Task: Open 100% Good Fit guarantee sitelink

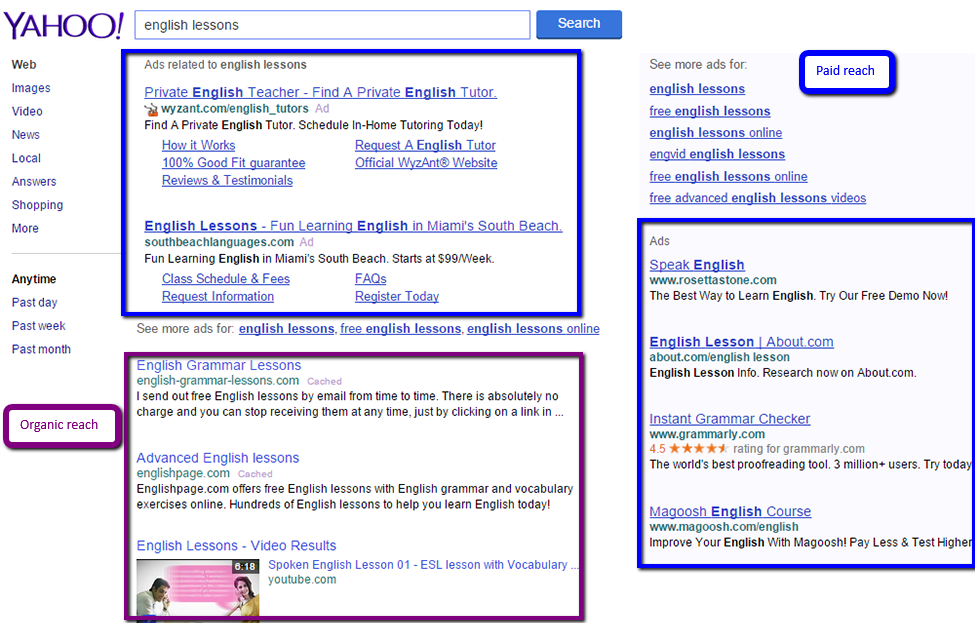Action: tap(233, 163)
